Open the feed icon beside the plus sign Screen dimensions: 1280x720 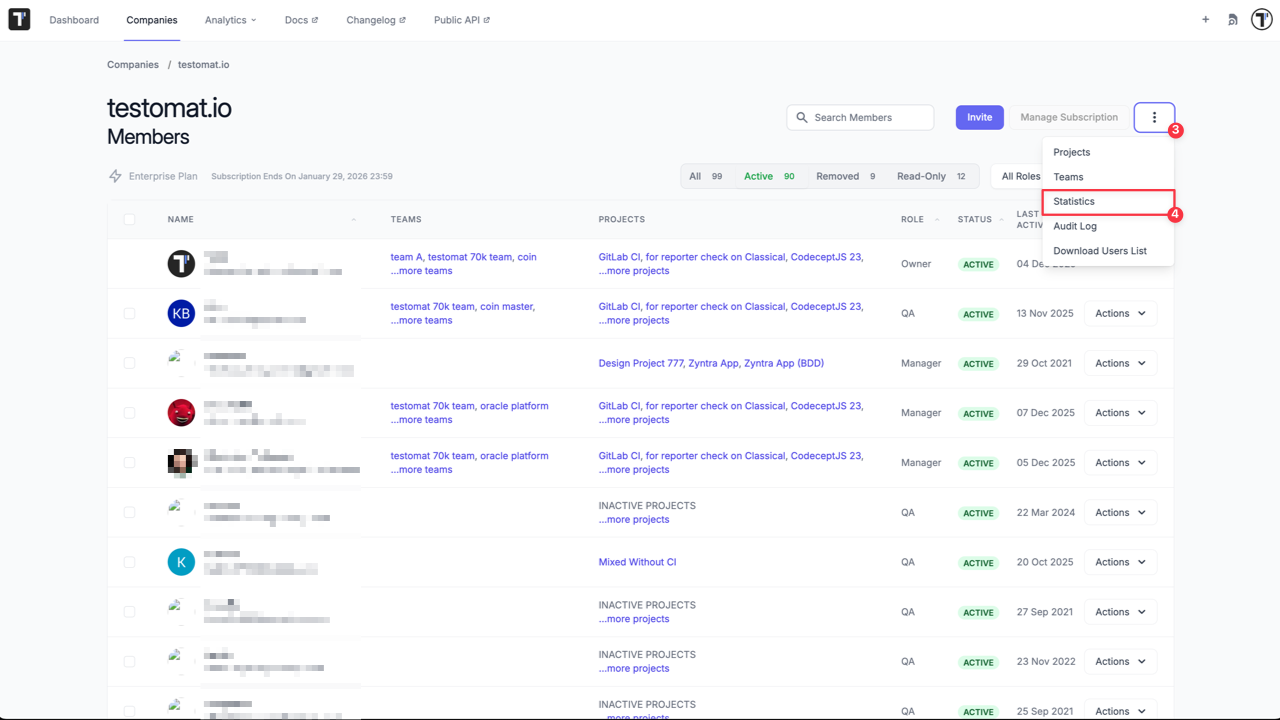click(x=1232, y=19)
